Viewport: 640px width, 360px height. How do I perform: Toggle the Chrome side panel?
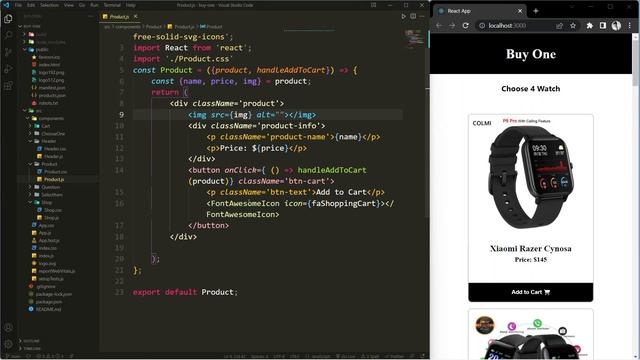[603, 25]
